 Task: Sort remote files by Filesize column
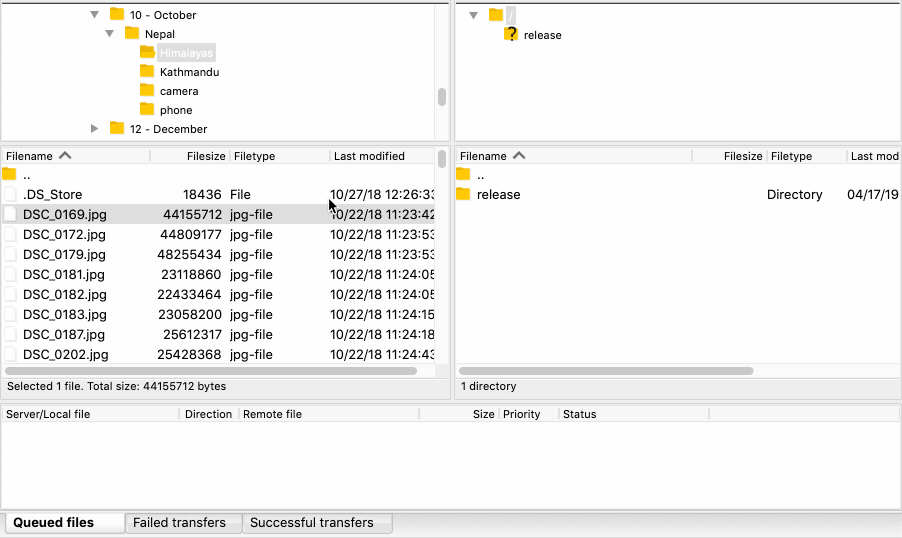[x=729, y=156]
